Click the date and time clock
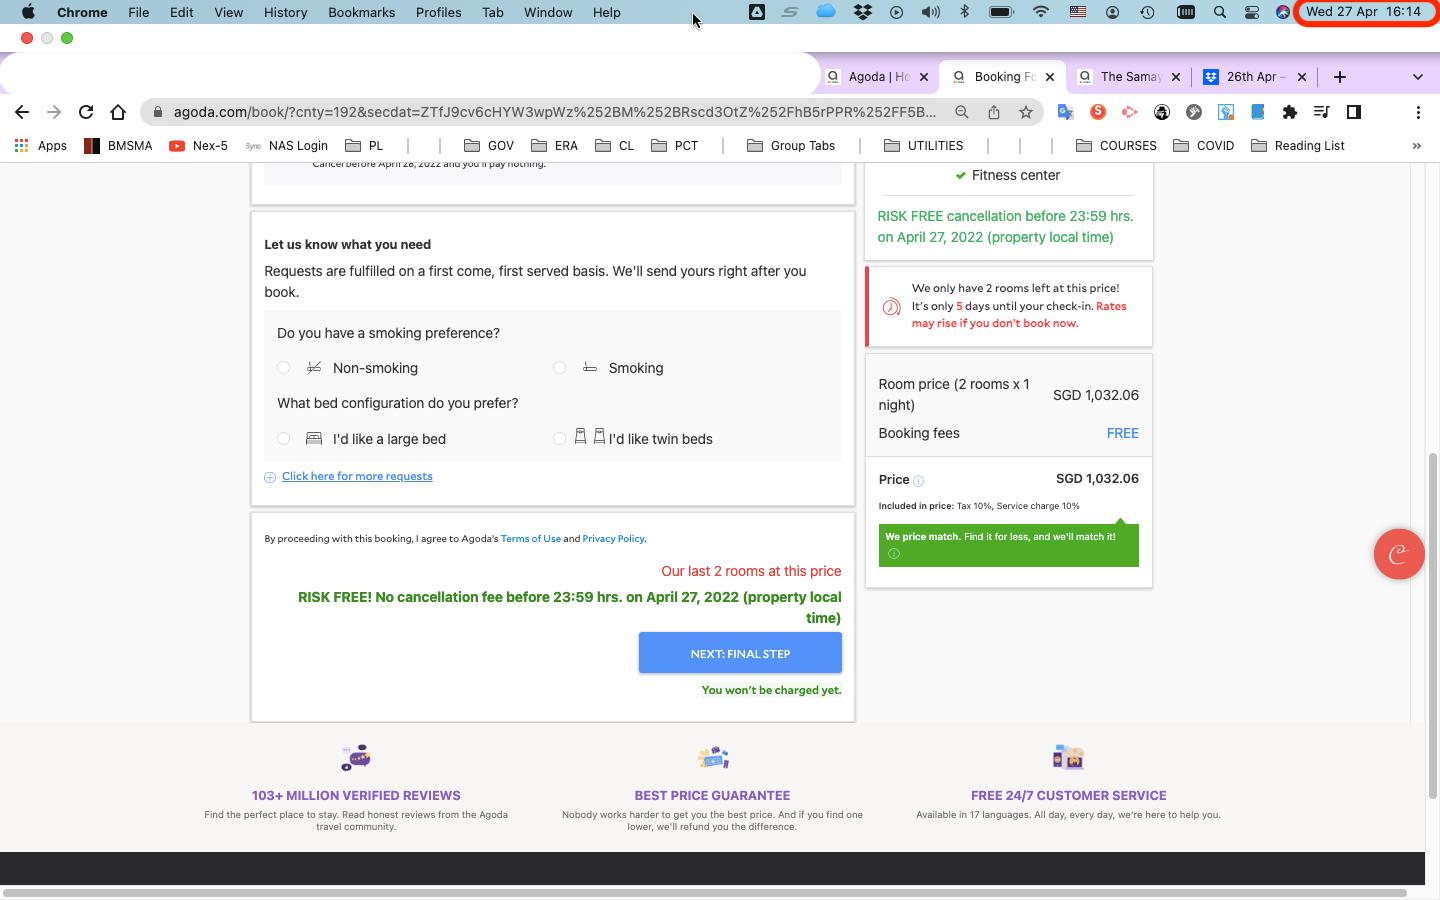 [x=1364, y=13]
